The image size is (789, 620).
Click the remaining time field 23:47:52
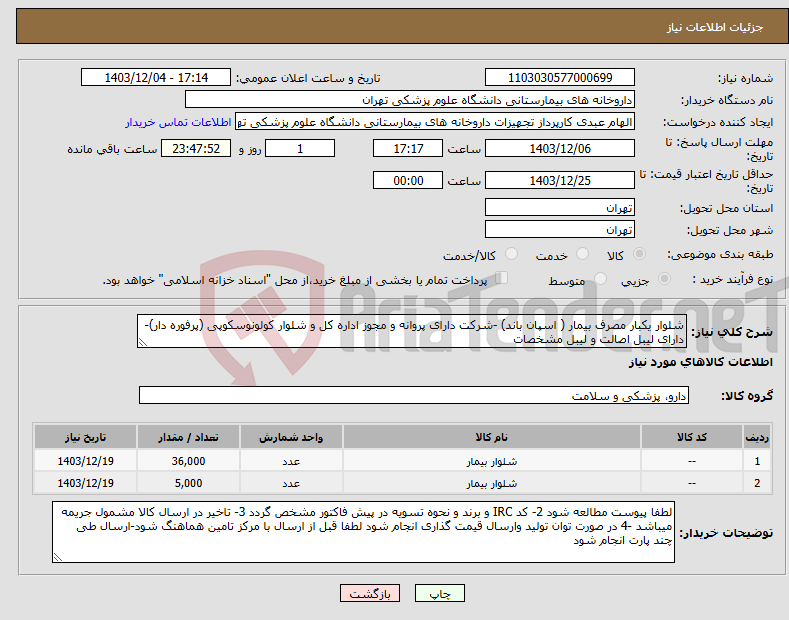(x=196, y=148)
